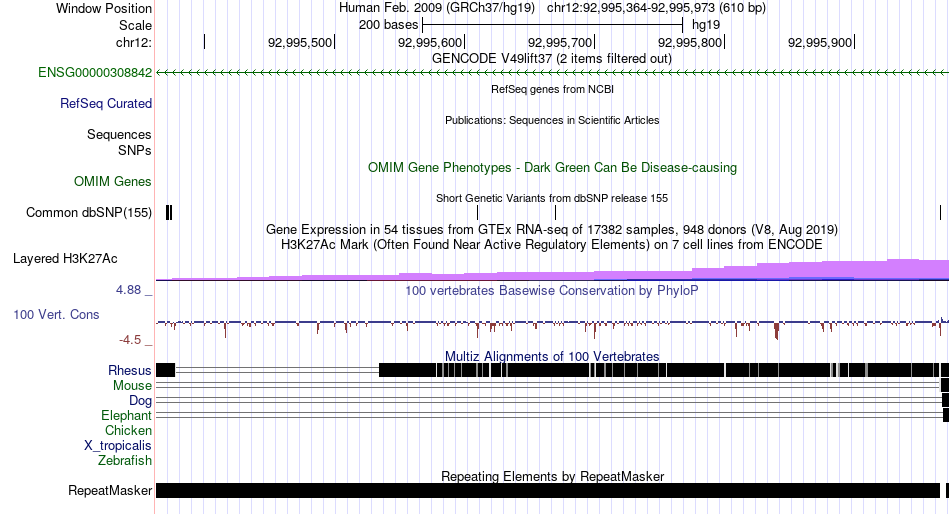This screenshot has width=950, height=514.
Task: Click Repeating Elements by RepeatMasker title
Action: [x=553, y=476]
